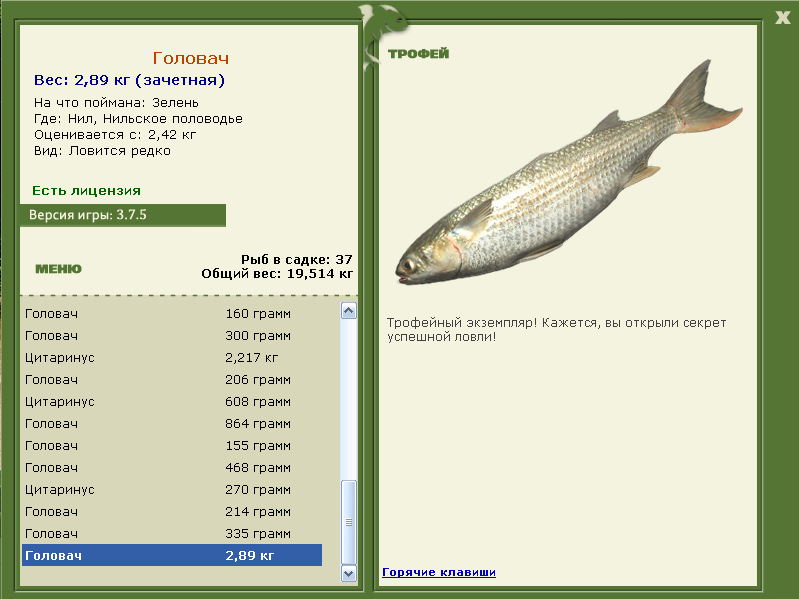Select Цитаринус 270 грамм row

(172, 489)
